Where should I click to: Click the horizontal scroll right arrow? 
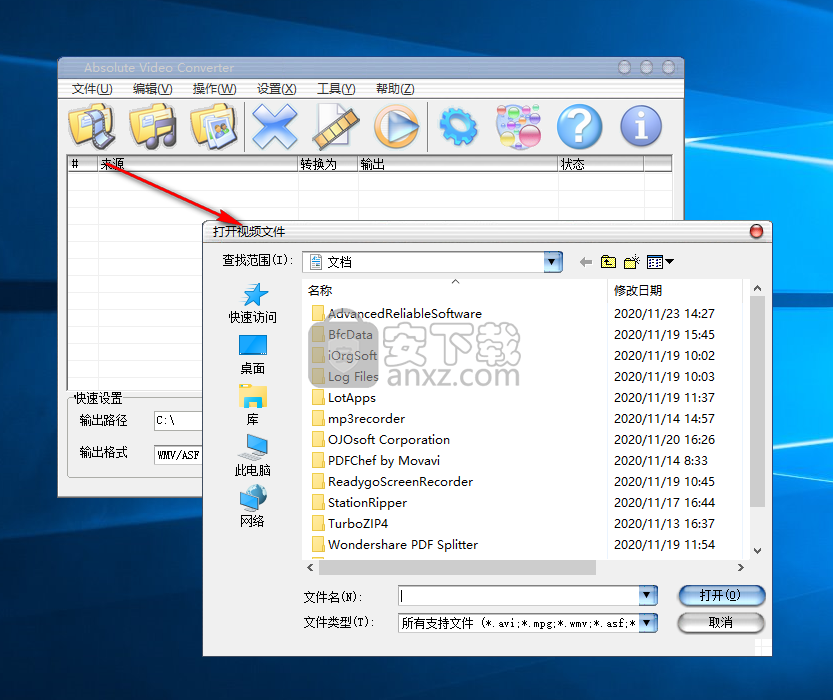[x=741, y=568]
